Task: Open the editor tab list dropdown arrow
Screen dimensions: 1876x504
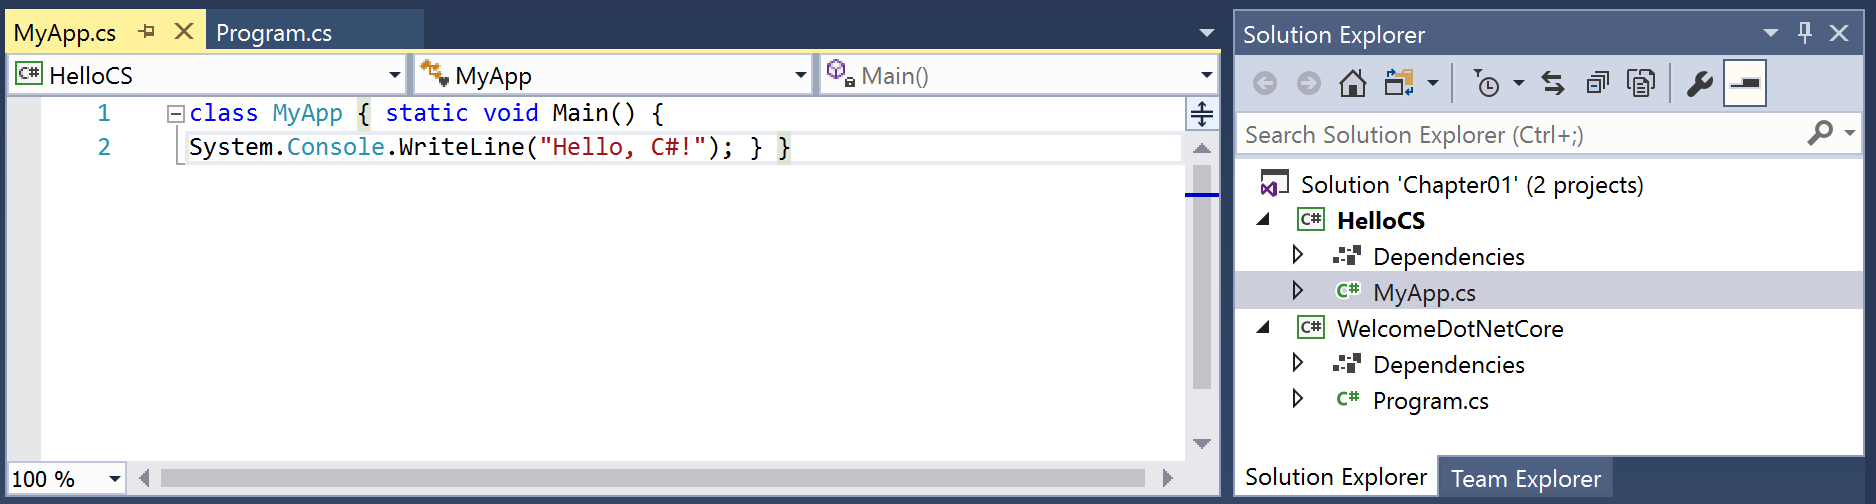Action: [x=1207, y=33]
